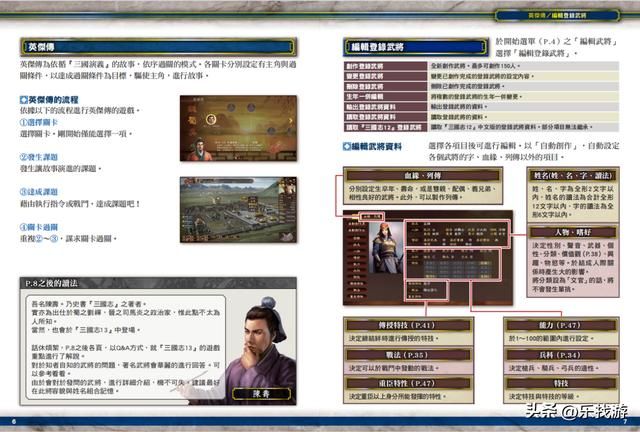640x432 pixels.
Task: Click text 重複②~③，謀求關卡過關
Action: pos(68,238)
